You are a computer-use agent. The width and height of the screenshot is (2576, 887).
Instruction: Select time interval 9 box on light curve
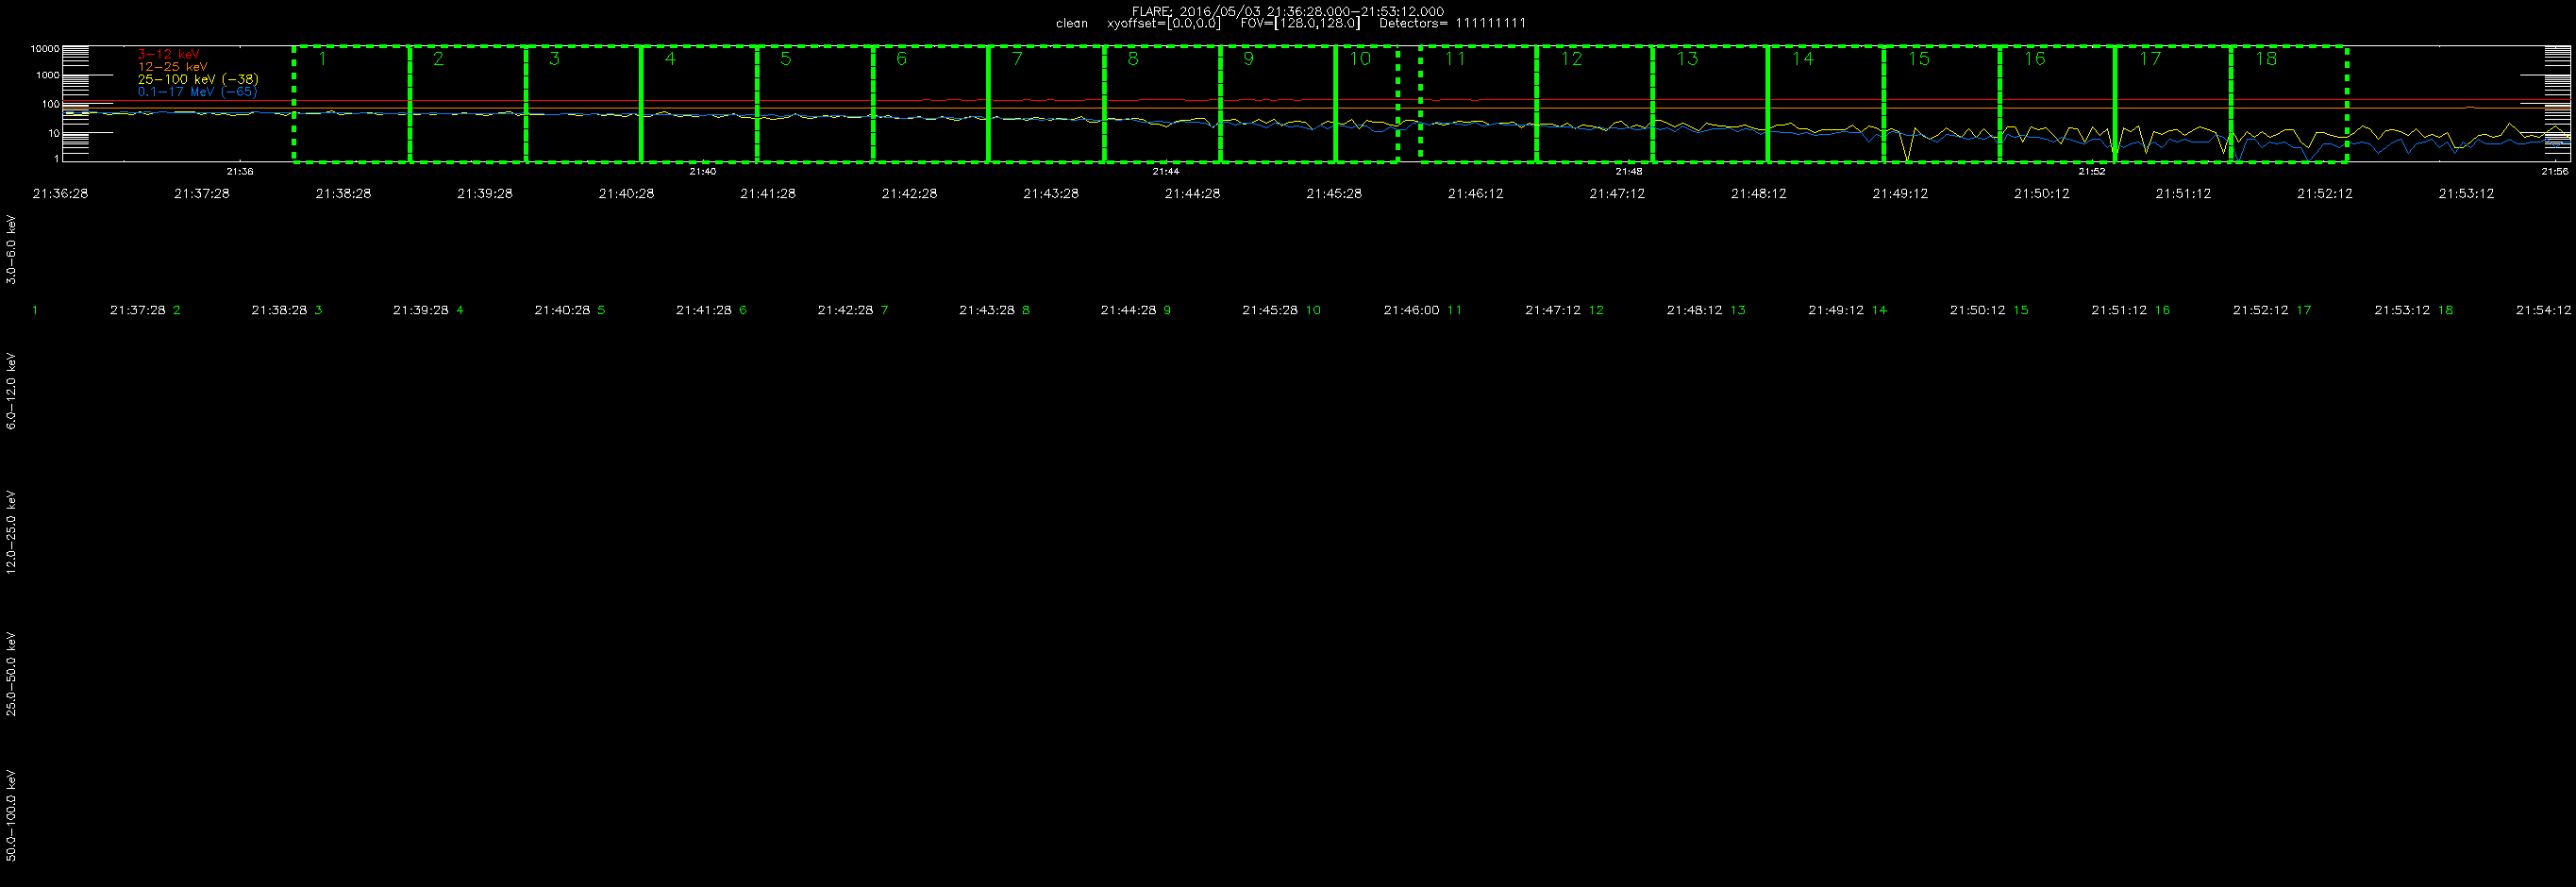[x=1278, y=103]
